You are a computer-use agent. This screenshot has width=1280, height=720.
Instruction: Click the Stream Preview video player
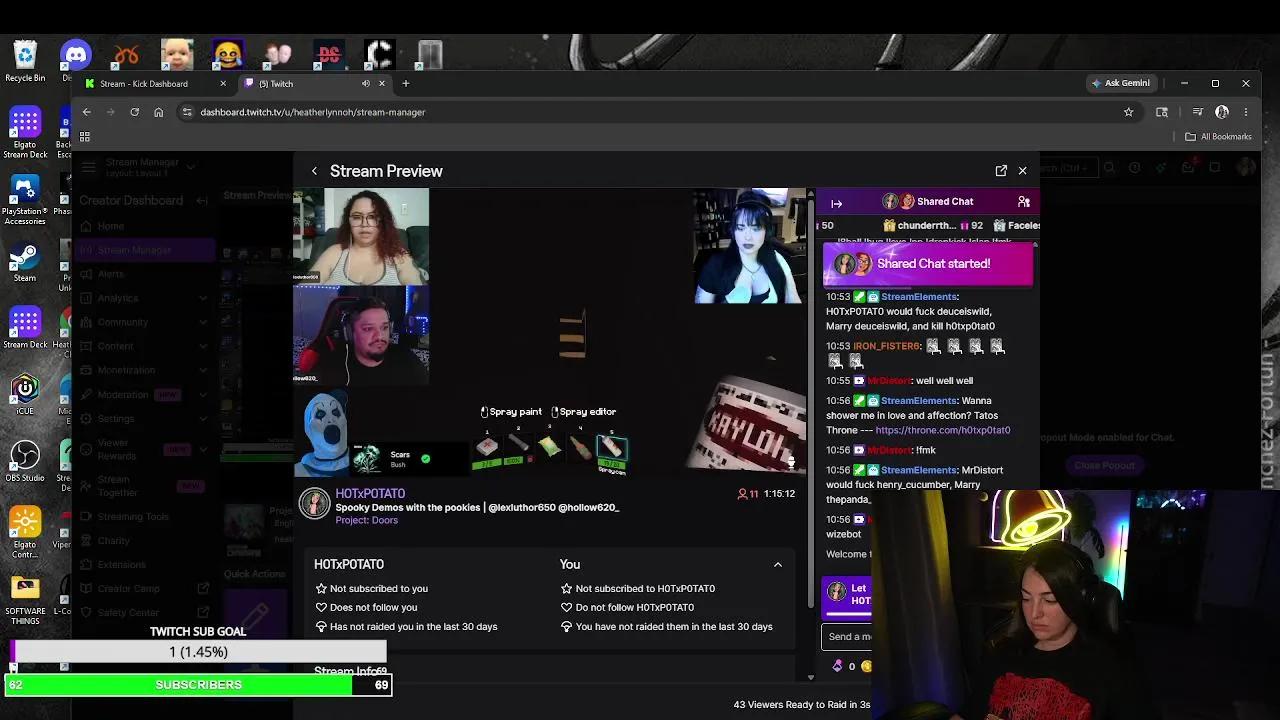(x=551, y=333)
